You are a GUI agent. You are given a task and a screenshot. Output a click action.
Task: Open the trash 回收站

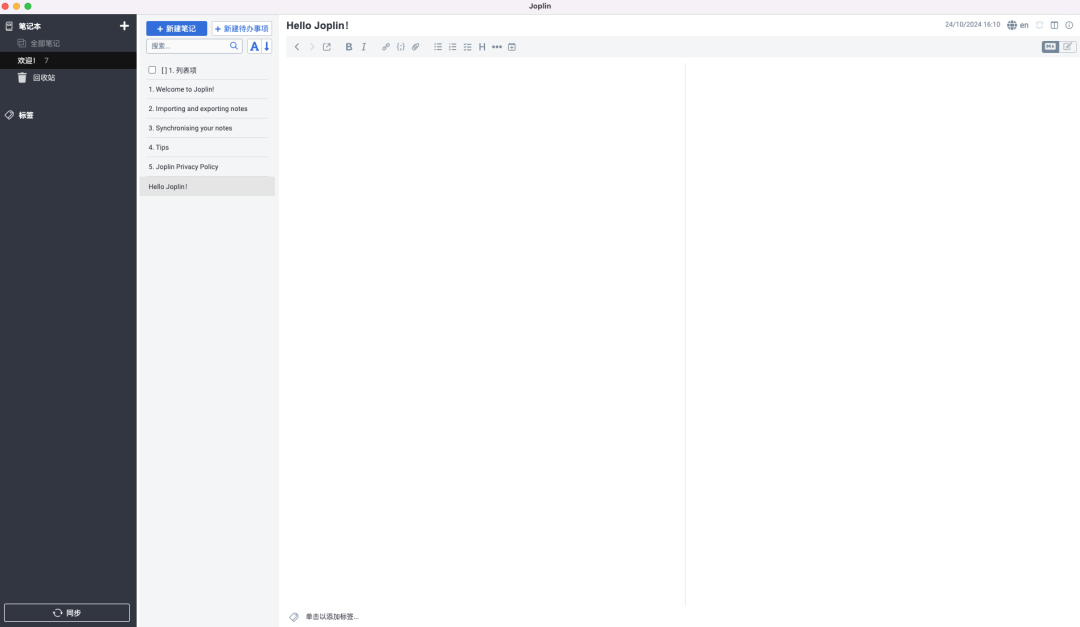(44, 78)
